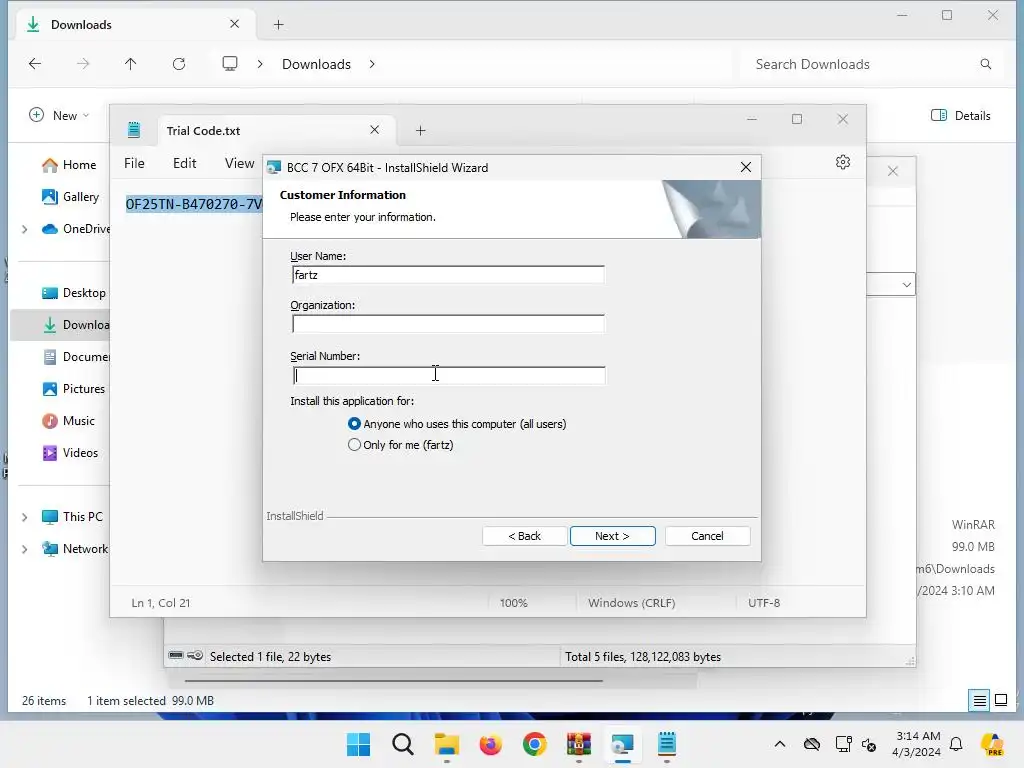Go forward in File Explorer
This screenshot has height=768, width=1024.
[83, 63]
